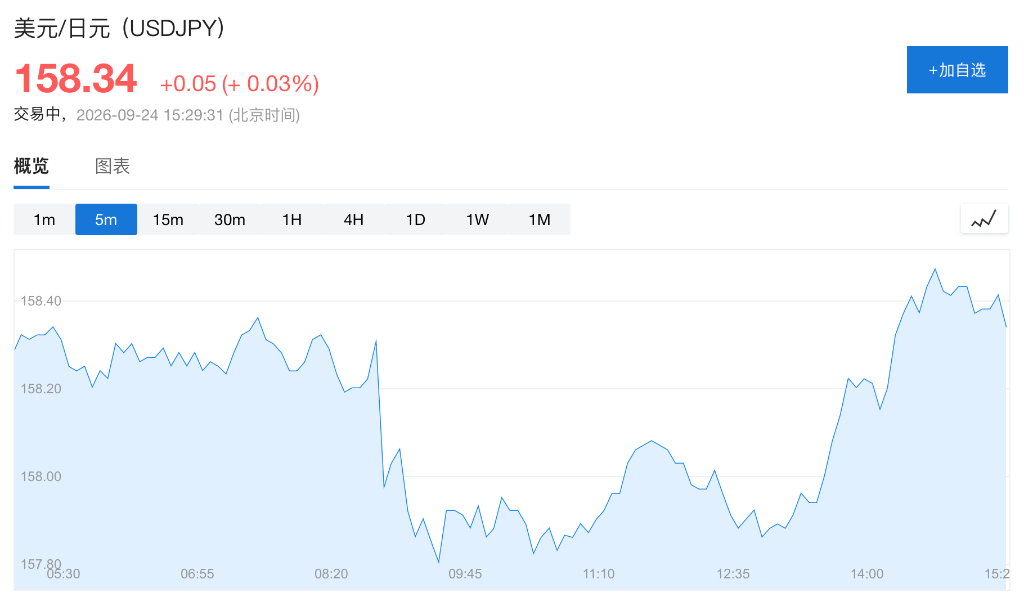
Task: Click the +0.05 (+0.03%) change text
Action: click(240, 84)
